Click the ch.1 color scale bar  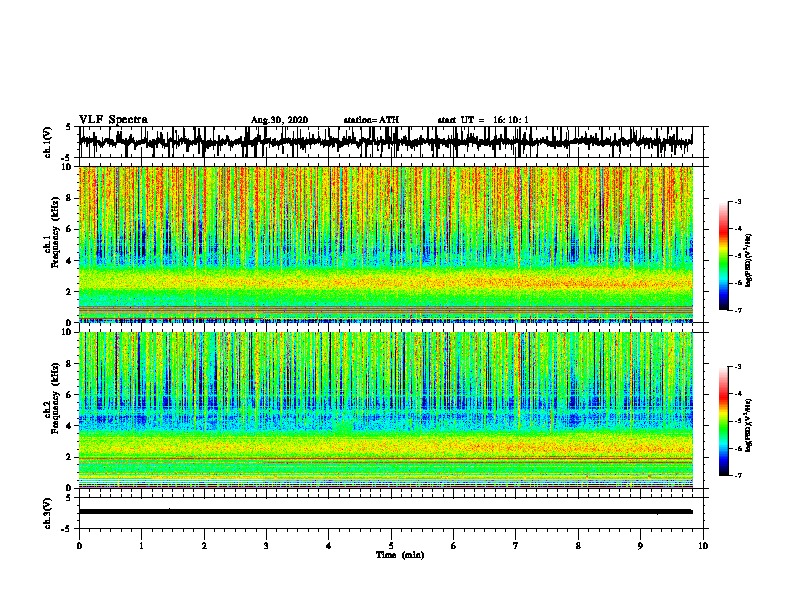coord(723,256)
